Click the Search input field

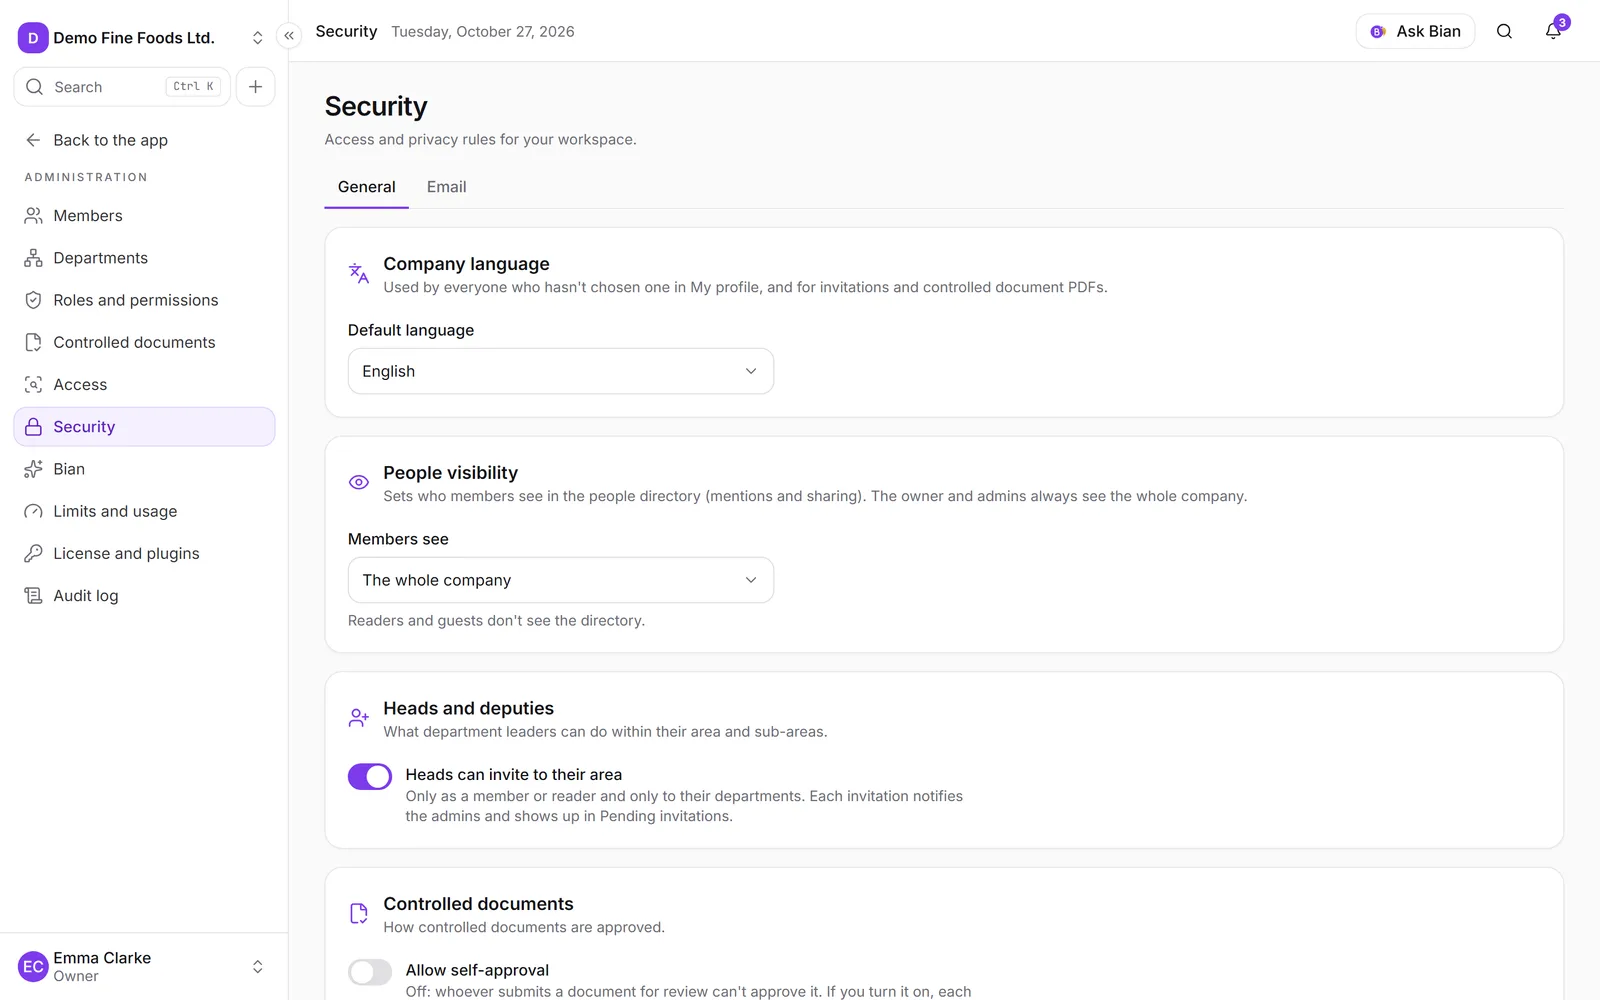pyautogui.click(x=122, y=87)
